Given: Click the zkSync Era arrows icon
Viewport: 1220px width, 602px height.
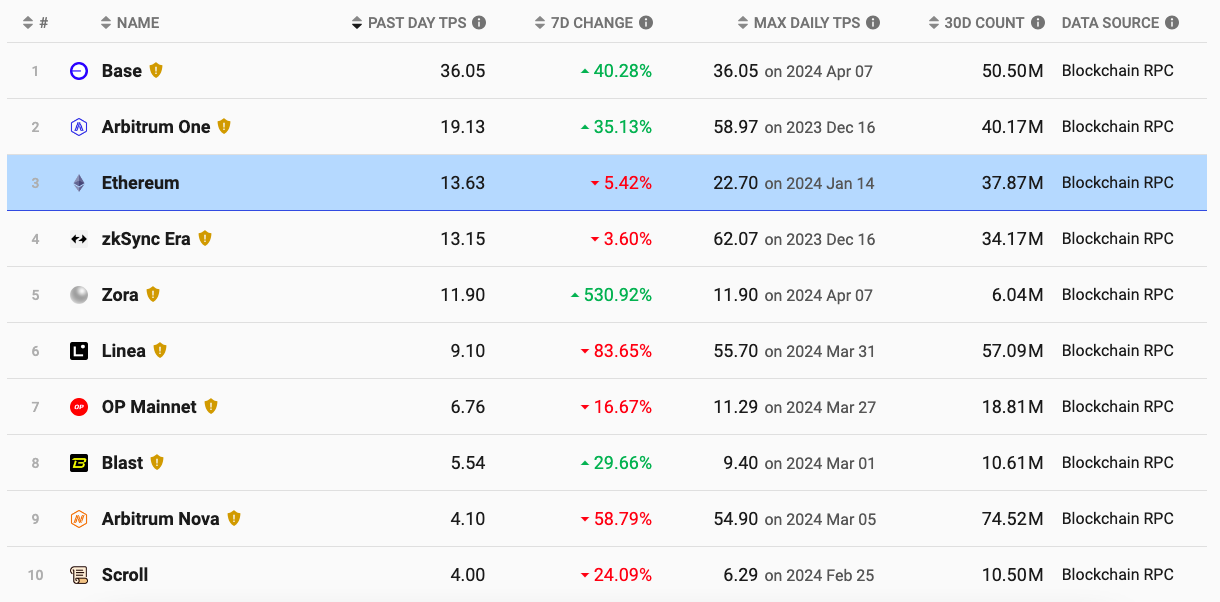Looking at the screenshot, I should 79,239.
